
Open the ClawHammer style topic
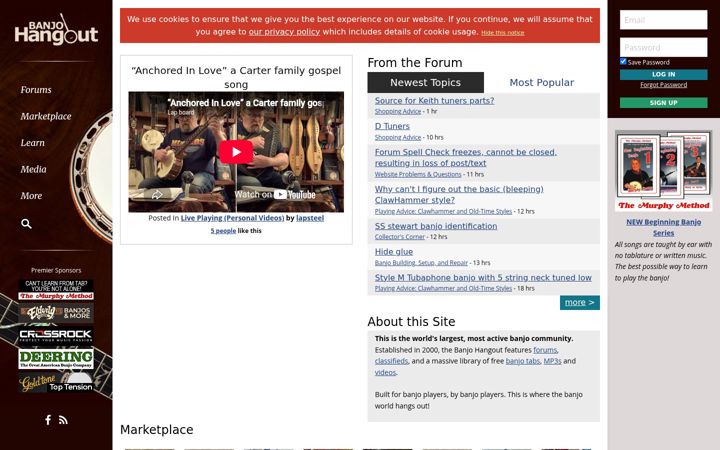click(x=459, y=195)
